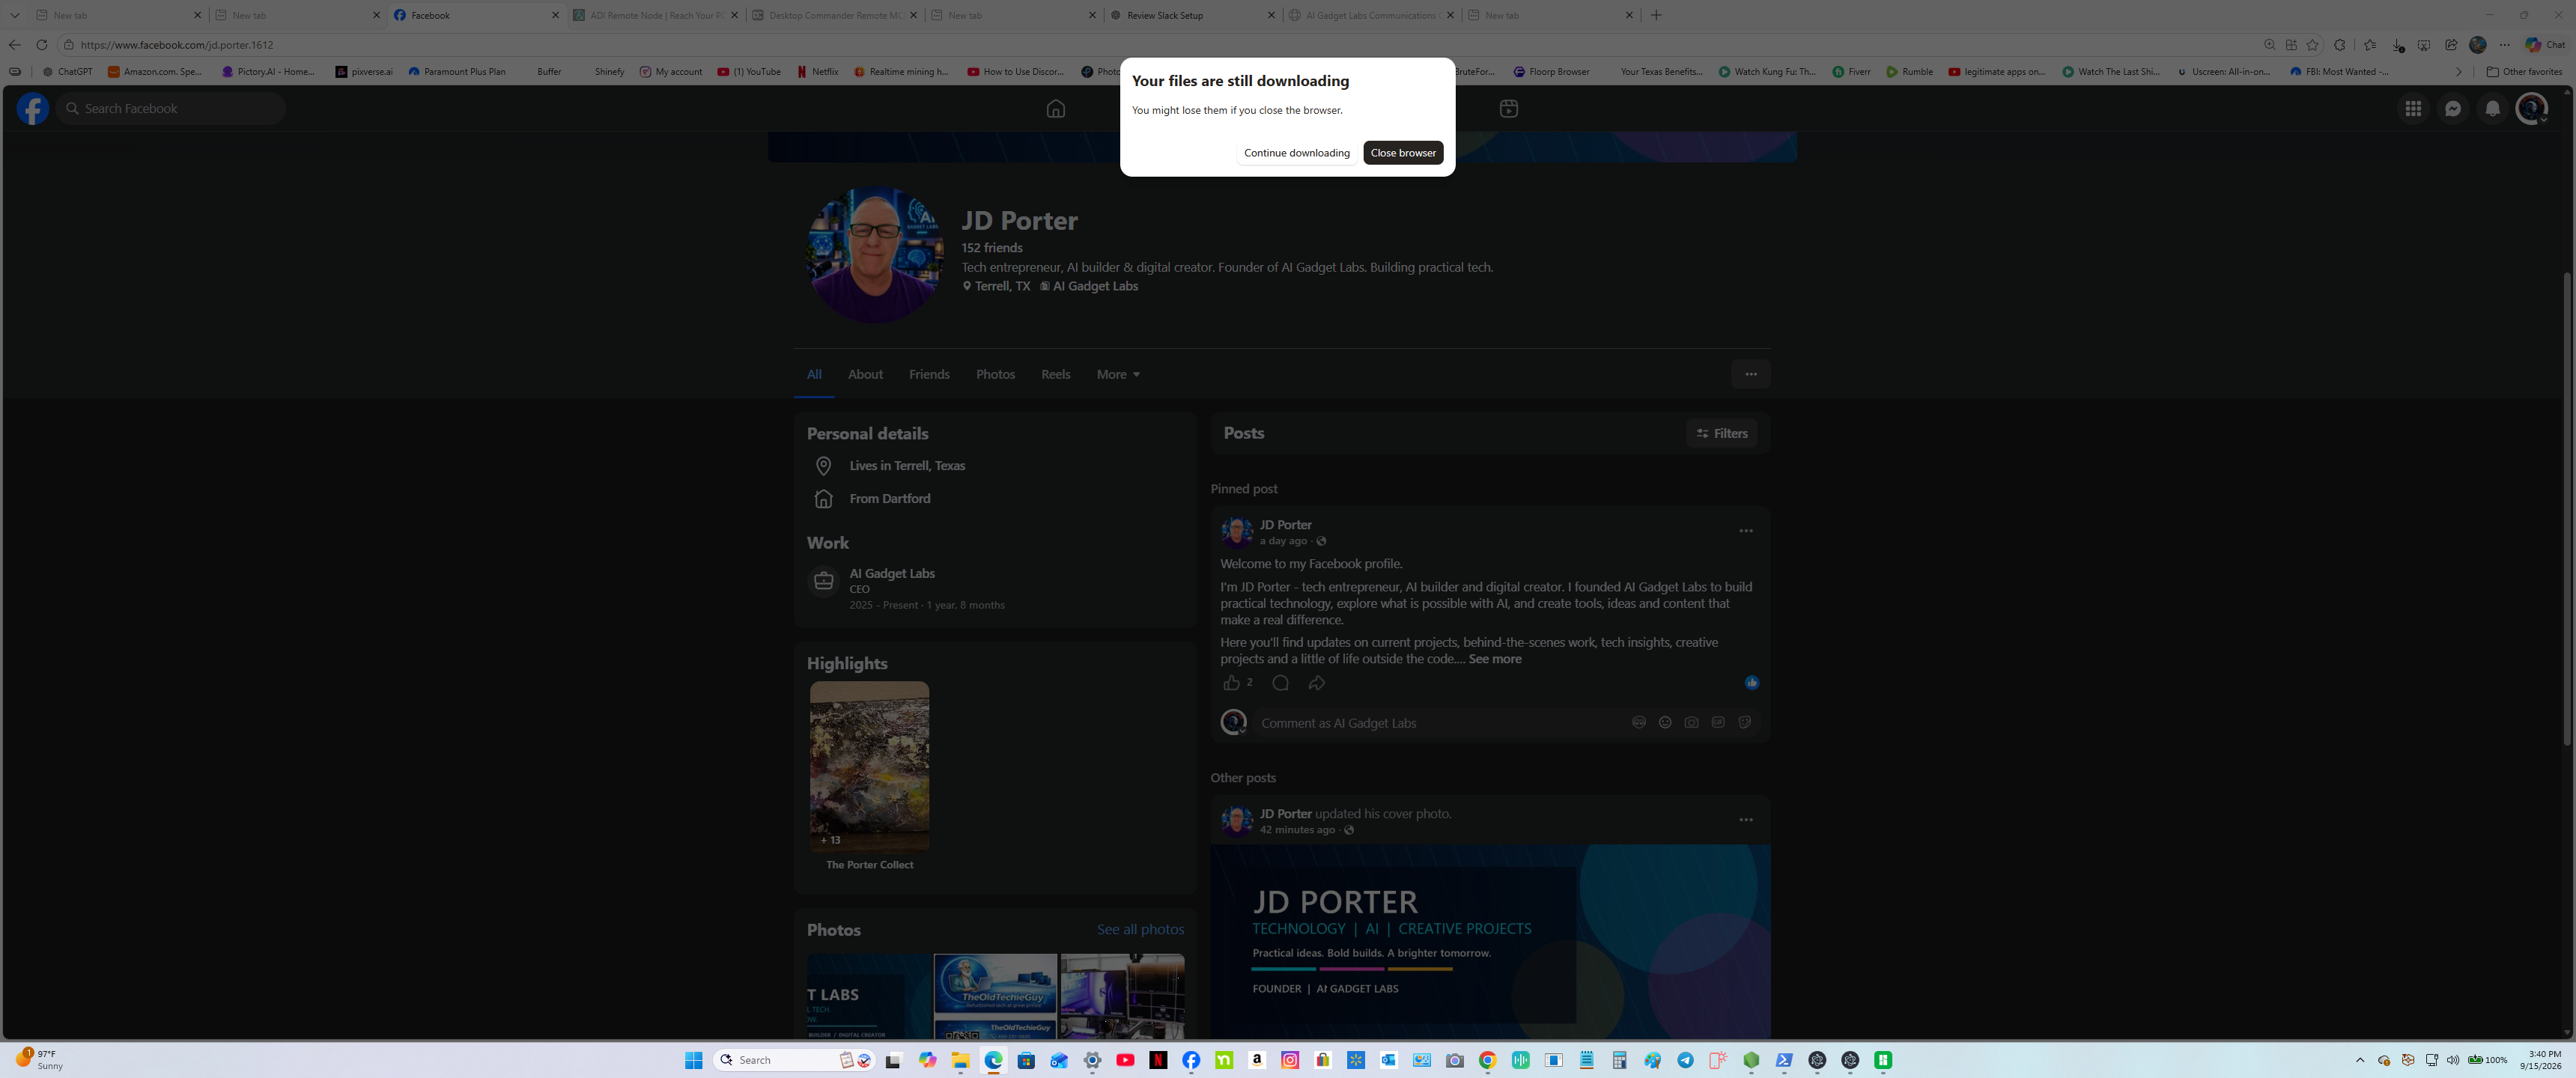Attach photo in comment box camera icon
The width and height of the screenshot is (2576, 1078).
tap(1691, 722)
